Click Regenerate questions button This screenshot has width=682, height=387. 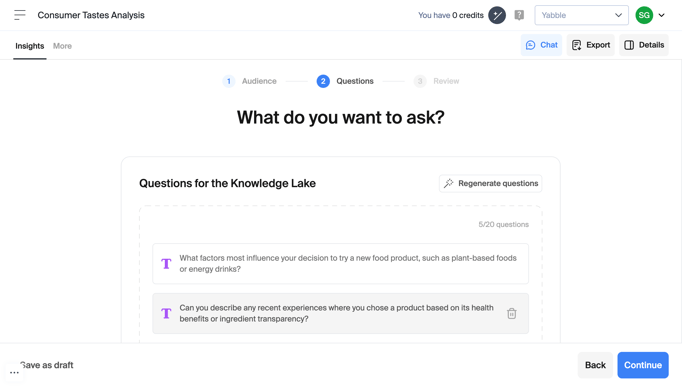click(490, 183)
